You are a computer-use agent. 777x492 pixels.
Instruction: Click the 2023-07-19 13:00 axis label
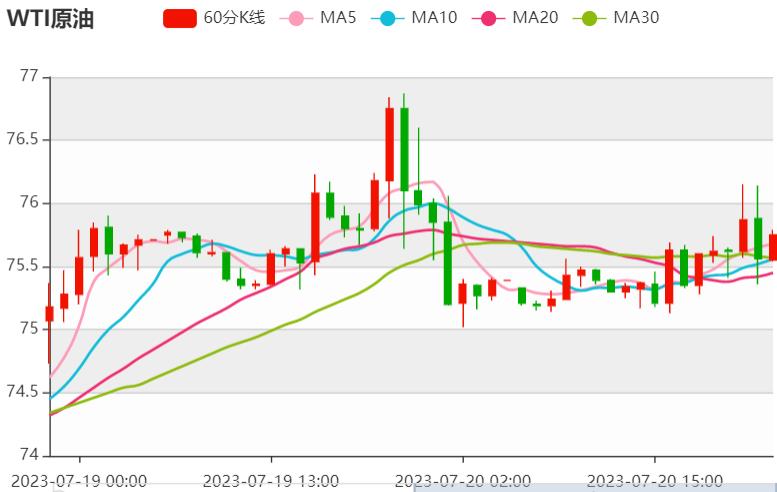(x=271, y=481)
